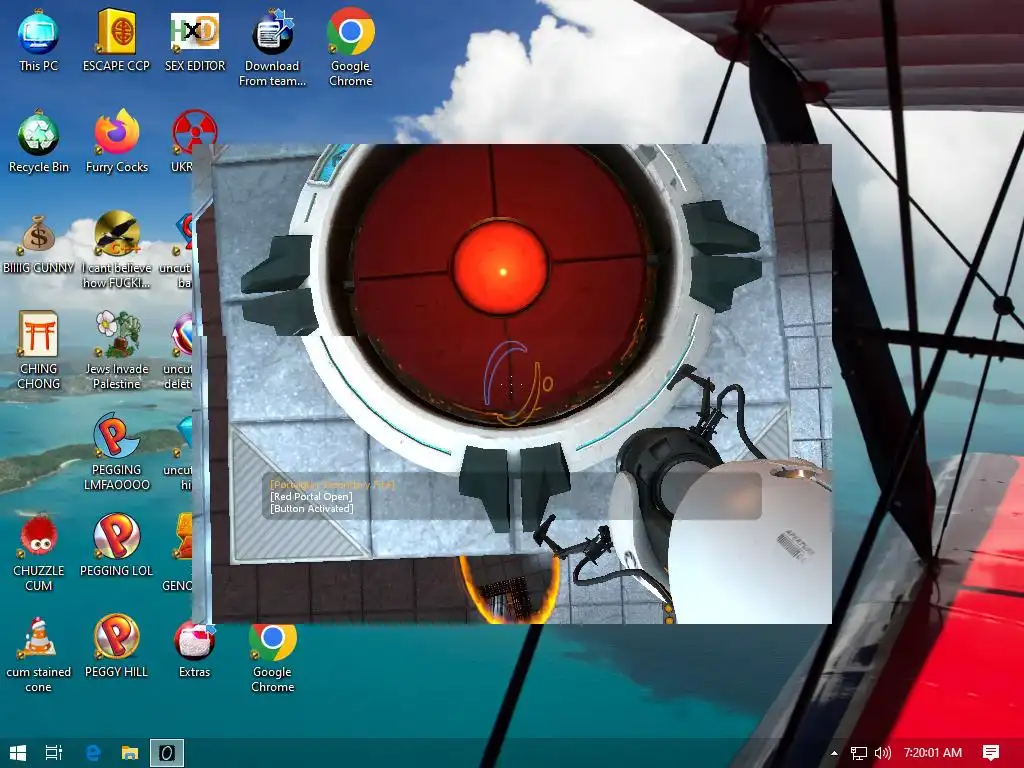This screenshot has width=1024, height=768.
Task: Open the Windows Start menu
Action: click(x=18, y=753)
